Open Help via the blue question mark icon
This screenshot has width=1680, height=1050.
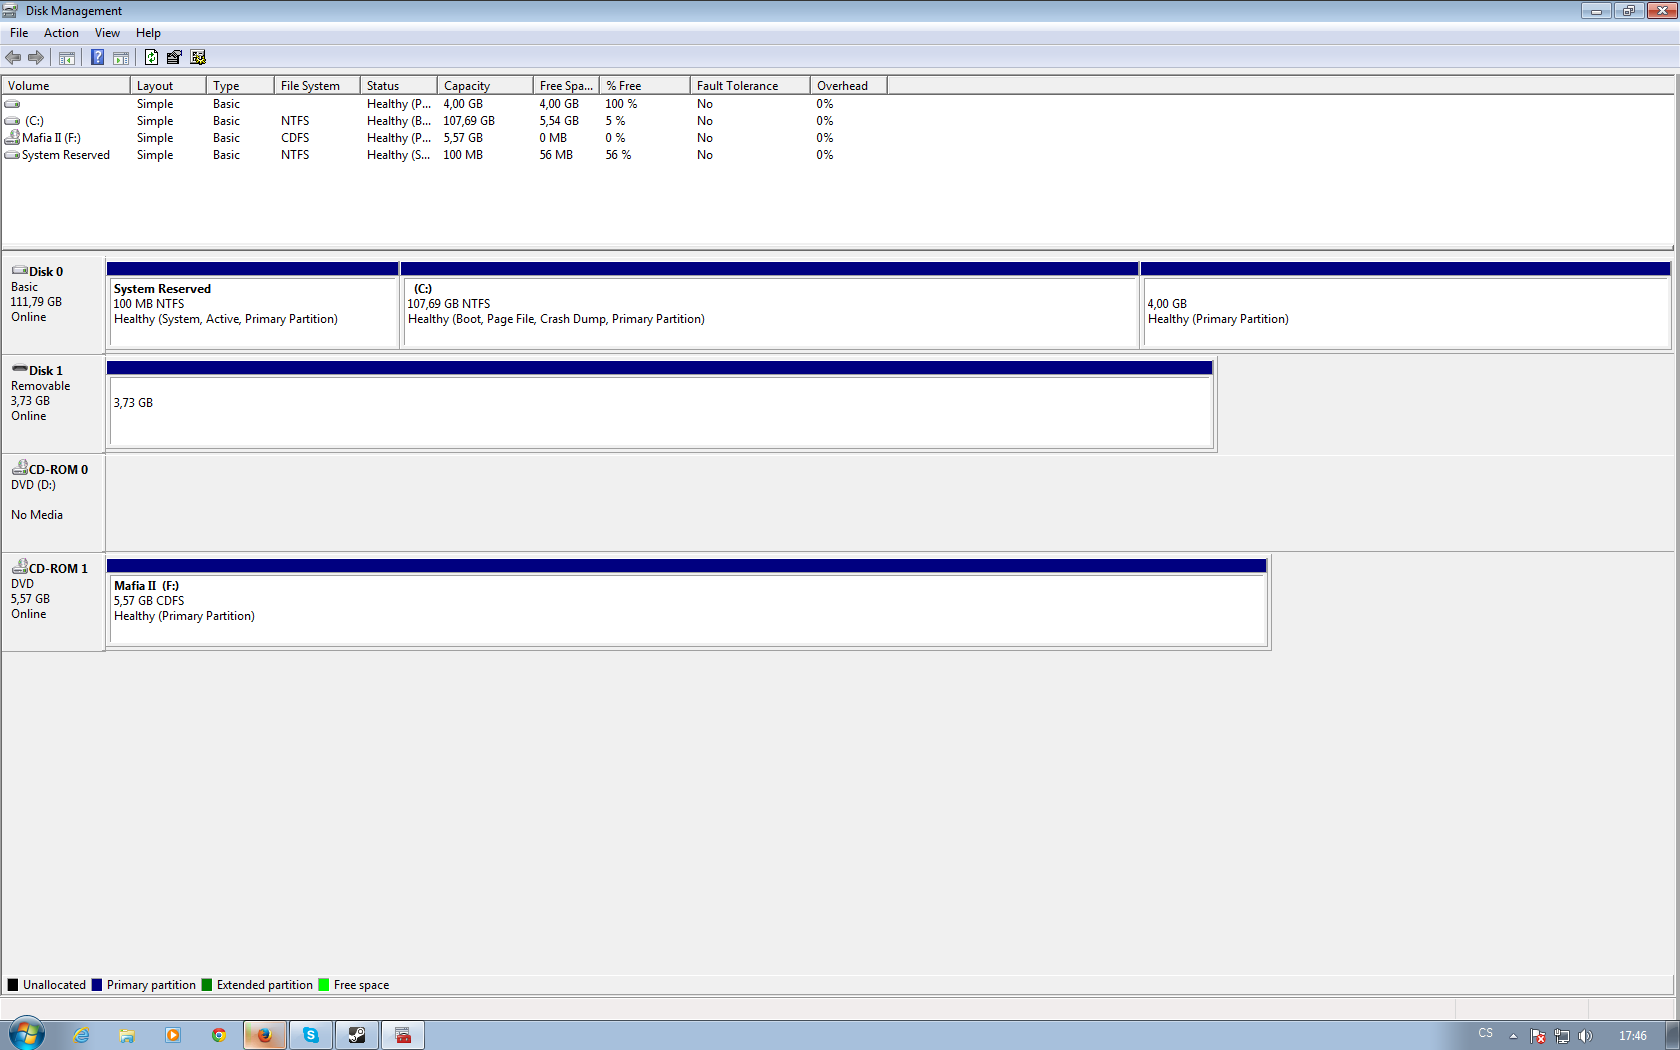pos(97,58)
